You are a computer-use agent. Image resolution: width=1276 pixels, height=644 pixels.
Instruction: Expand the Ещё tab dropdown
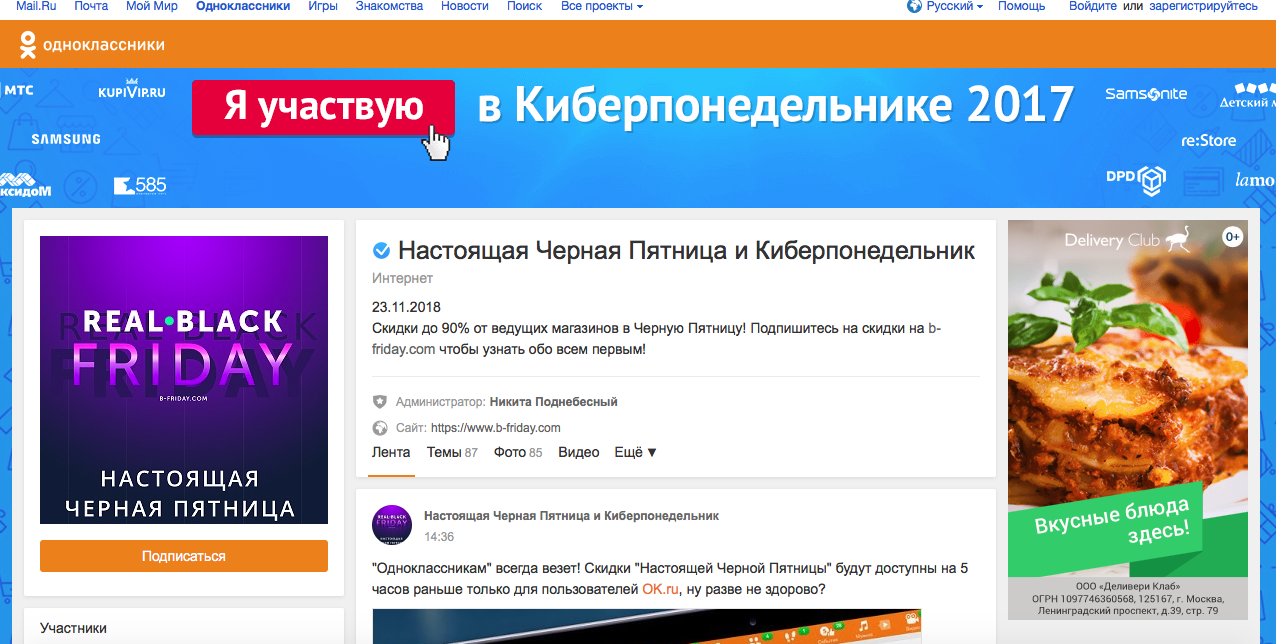tap(636, 452)
